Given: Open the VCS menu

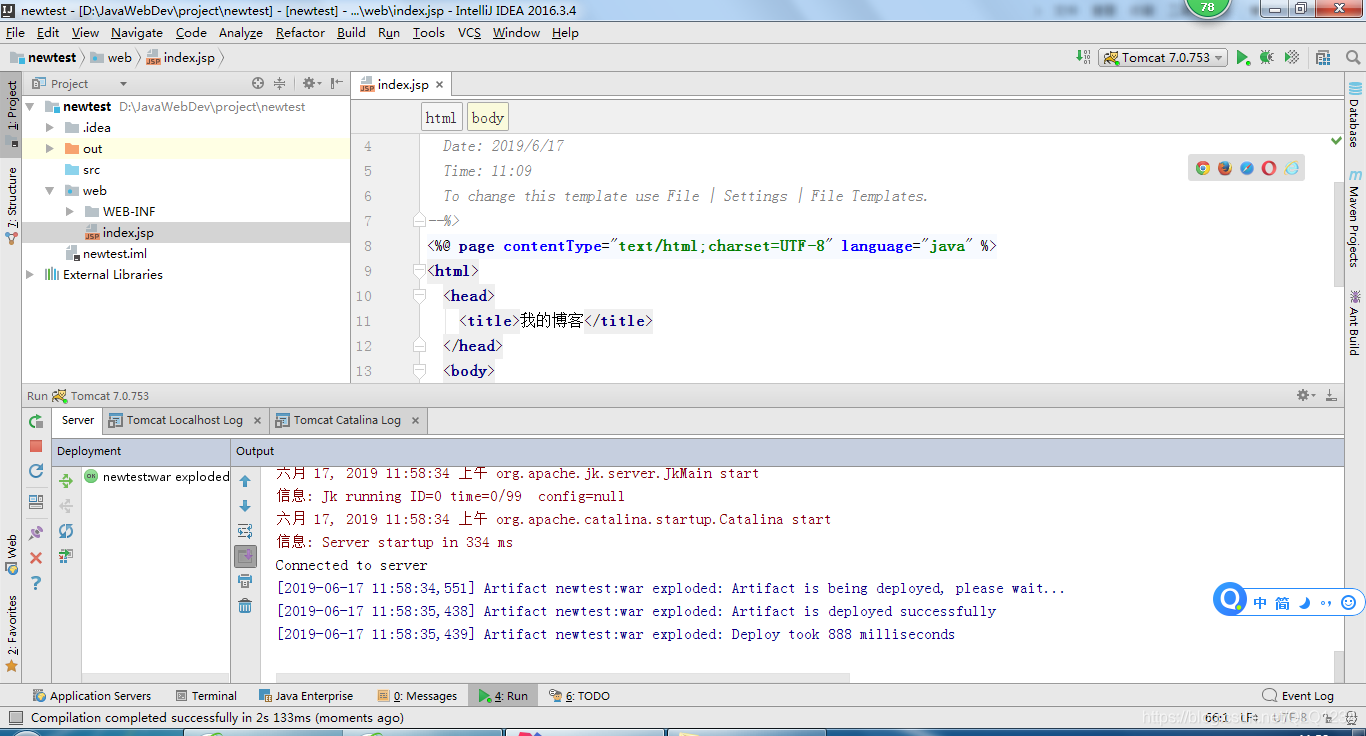Looking at the screenshot, I should tap(469, 32).
